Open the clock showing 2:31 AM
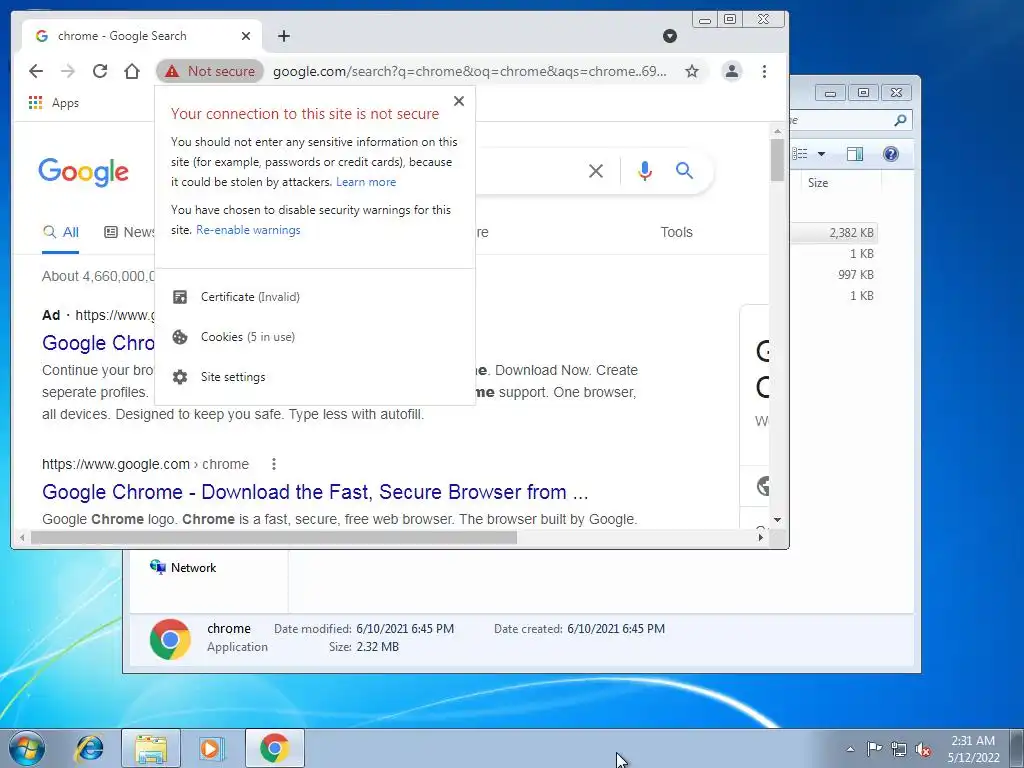Viewport: 1024px width, 768px height. click(973, 749)
